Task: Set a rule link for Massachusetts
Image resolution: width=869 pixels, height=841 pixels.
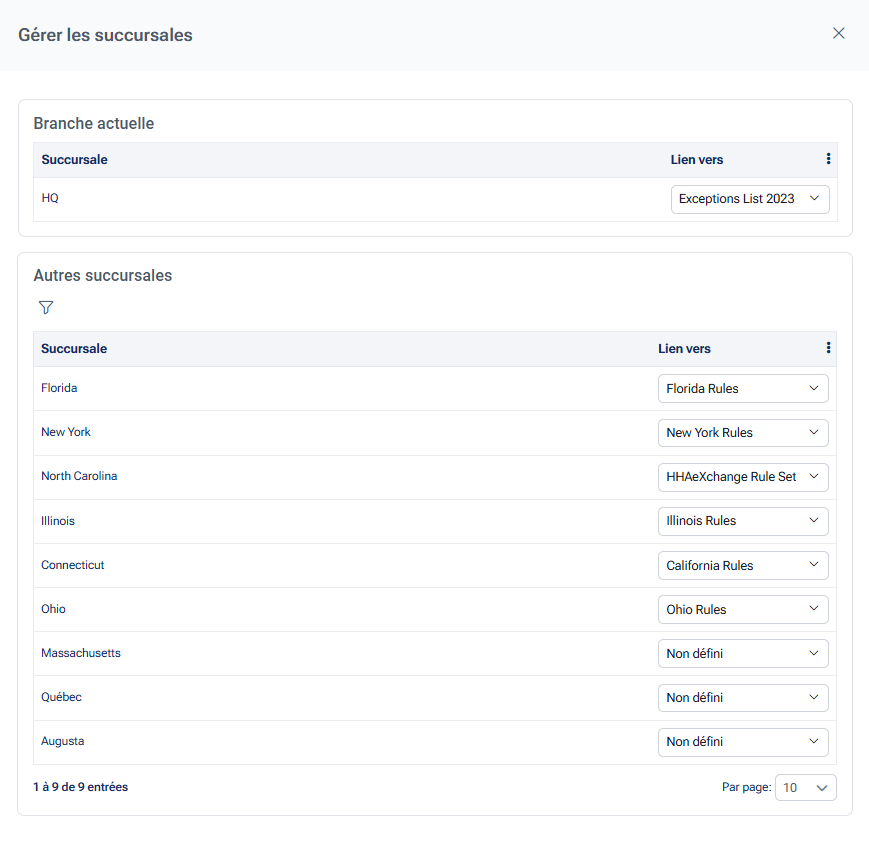Action: (x=742, y=654)
